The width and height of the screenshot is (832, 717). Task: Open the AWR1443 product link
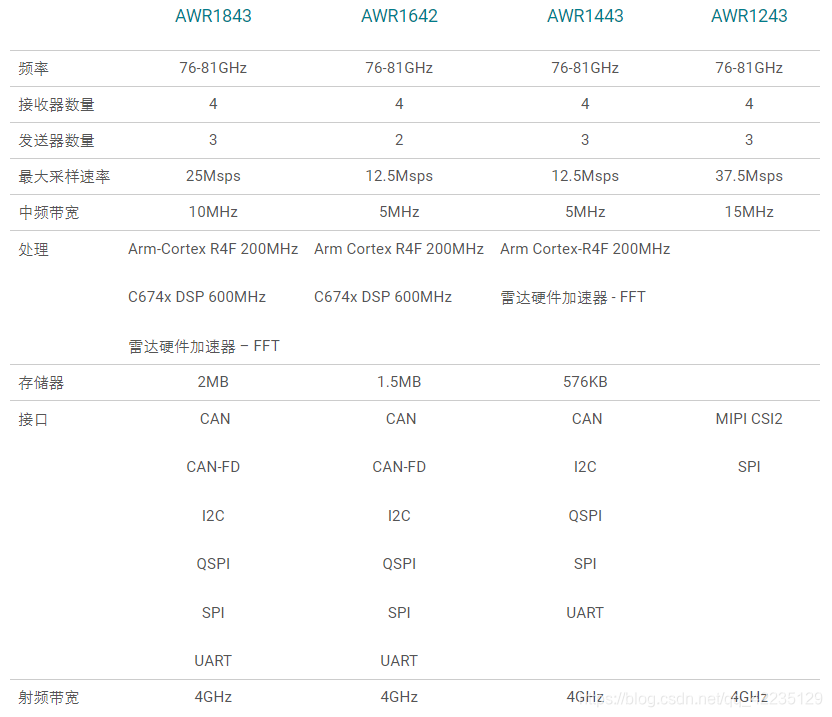point(585,16)
